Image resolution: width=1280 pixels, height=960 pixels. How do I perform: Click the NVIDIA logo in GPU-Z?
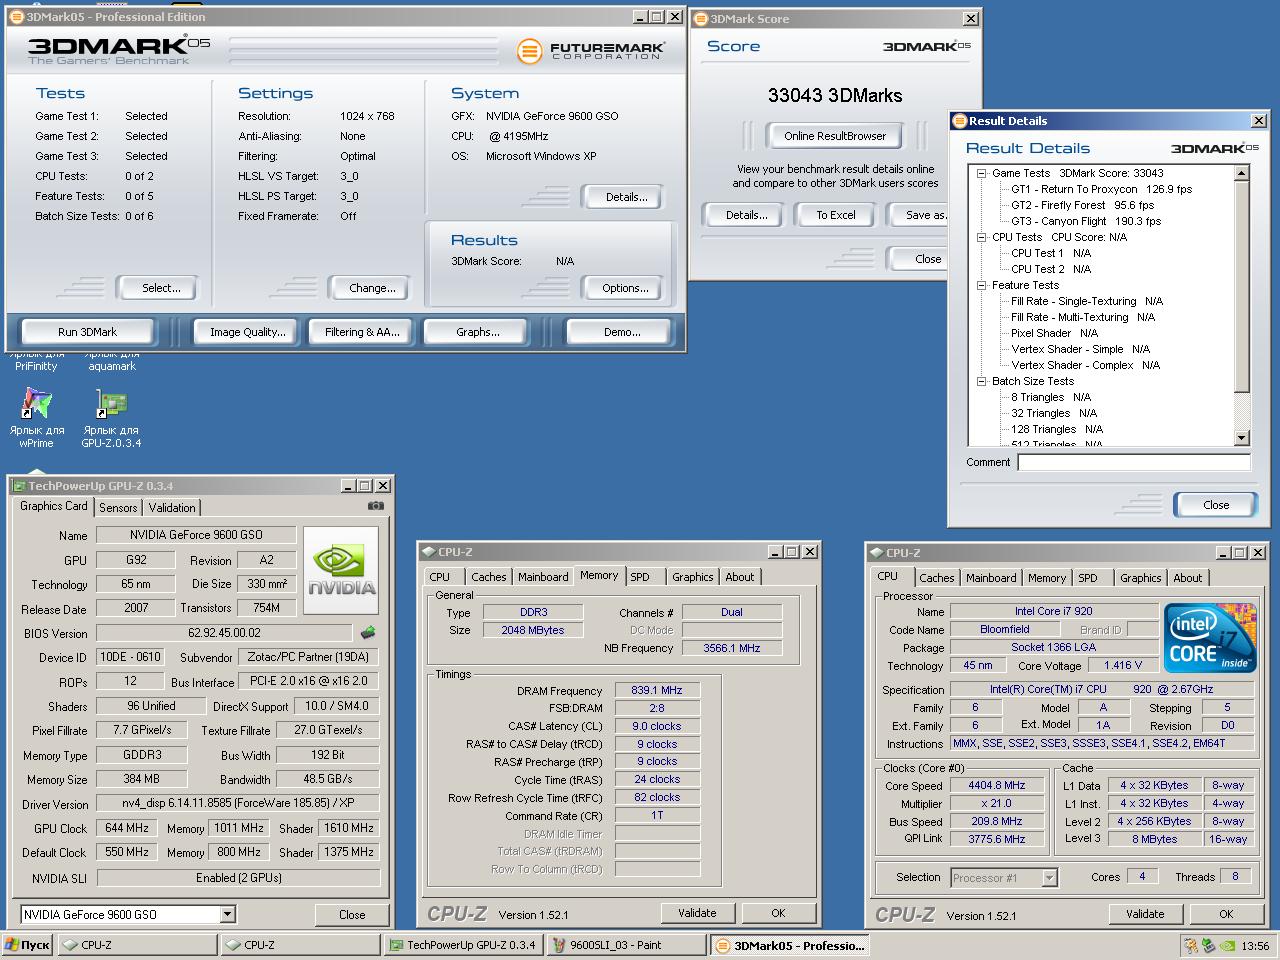point(341,571)
